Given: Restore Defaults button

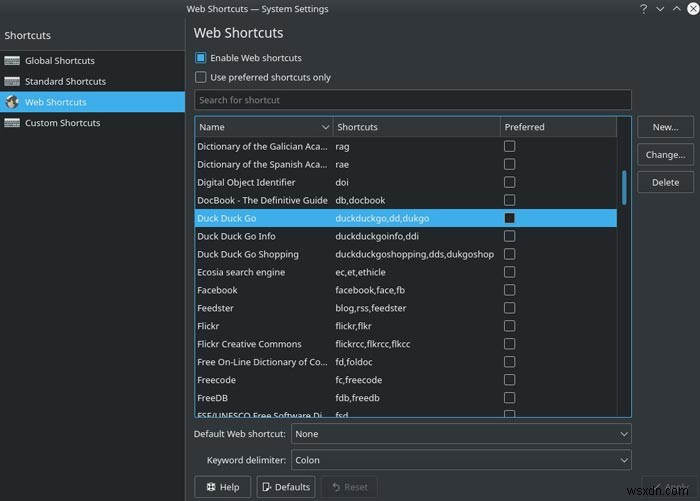Looking at the screenshot, I should pos(286,487).
